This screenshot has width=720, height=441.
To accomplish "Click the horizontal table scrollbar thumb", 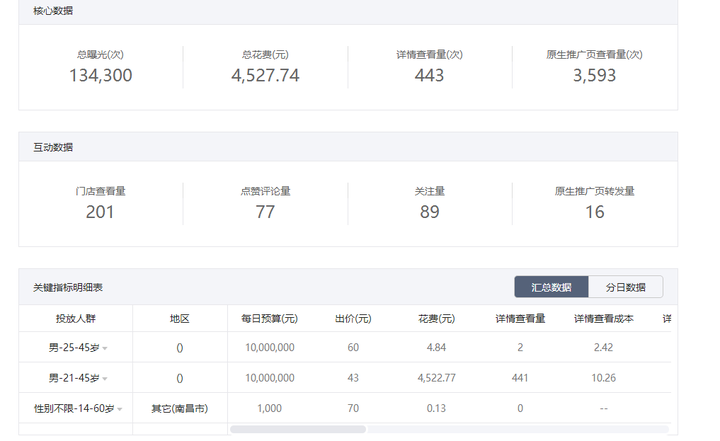I will click(298, 429).
